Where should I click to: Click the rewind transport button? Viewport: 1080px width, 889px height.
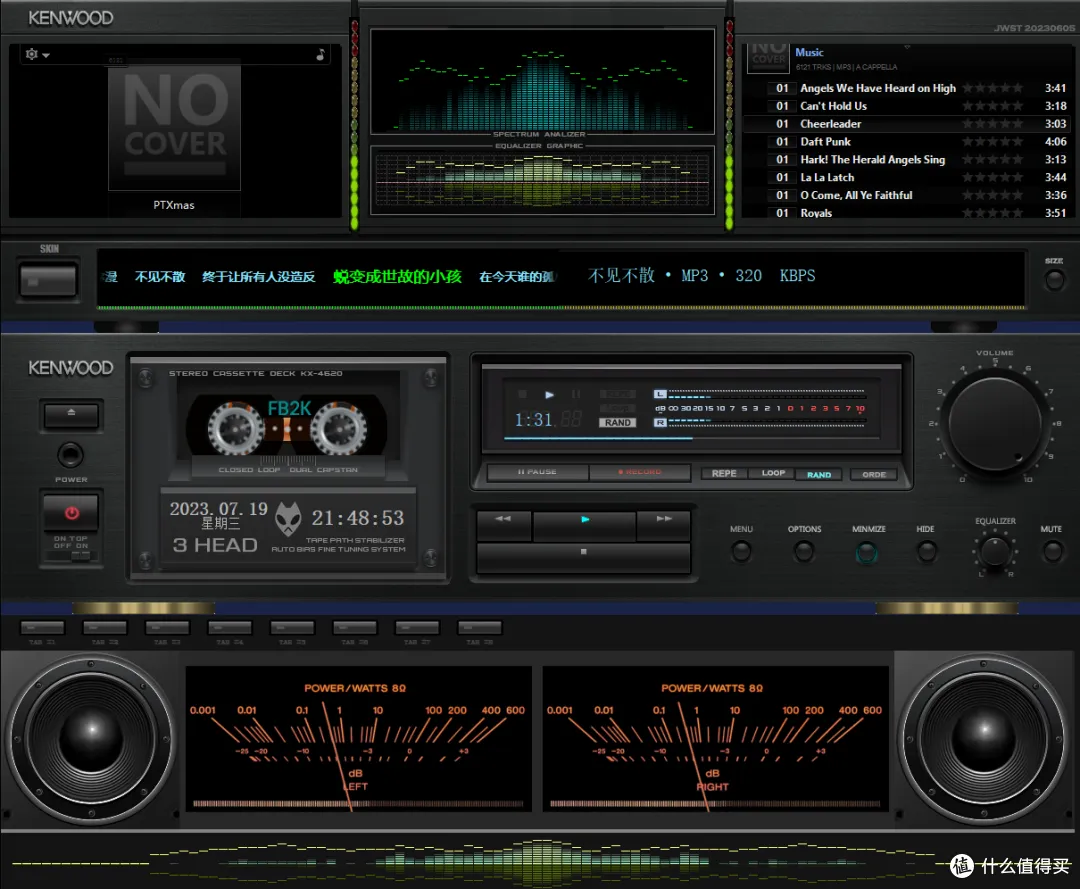(x=503, y=525)
